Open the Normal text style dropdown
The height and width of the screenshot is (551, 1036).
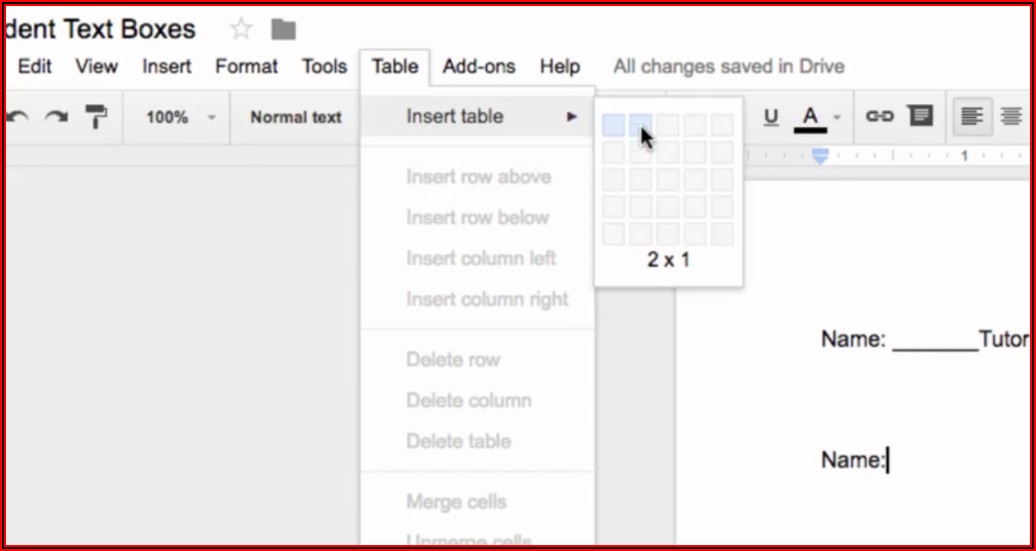[296, 117]
